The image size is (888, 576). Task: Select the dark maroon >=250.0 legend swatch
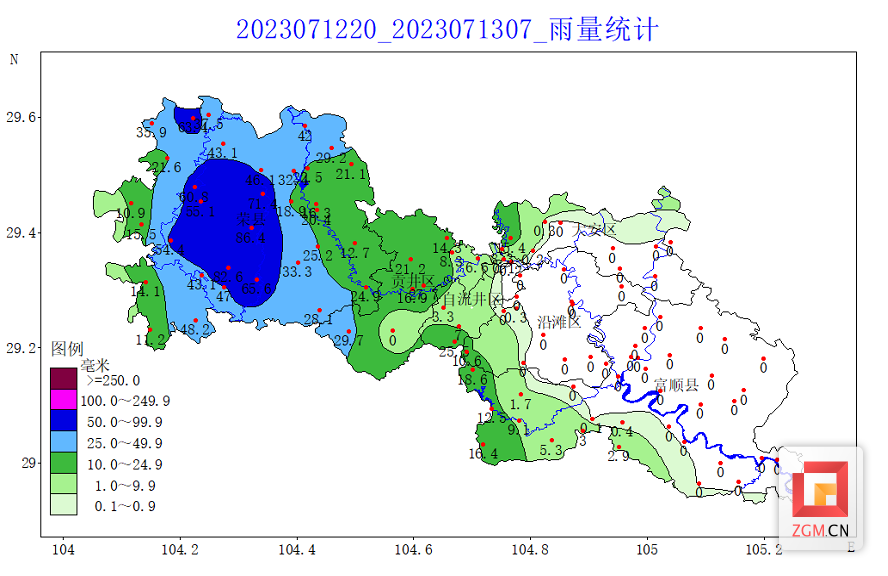(63, 379)
